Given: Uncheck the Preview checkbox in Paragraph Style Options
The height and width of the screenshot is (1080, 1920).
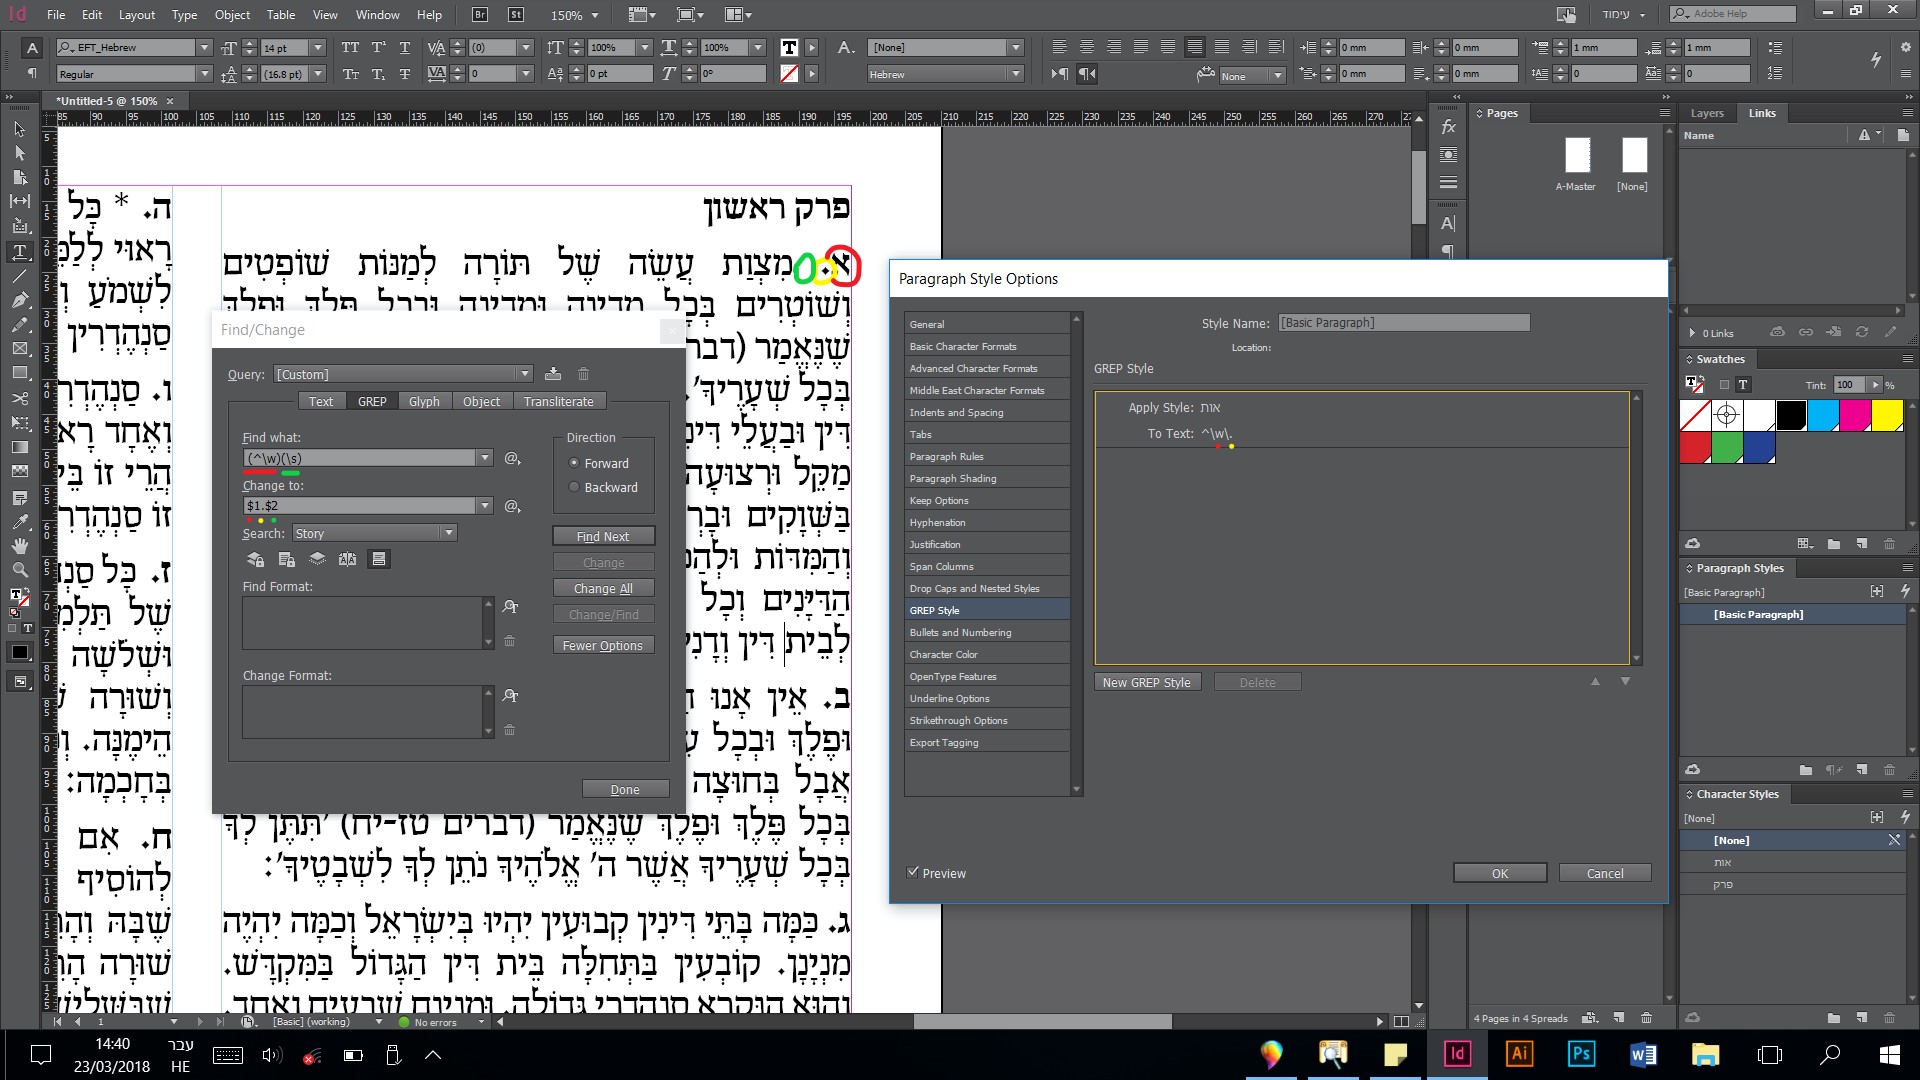Looking at the screenshot, I should [x=912, y=871].
